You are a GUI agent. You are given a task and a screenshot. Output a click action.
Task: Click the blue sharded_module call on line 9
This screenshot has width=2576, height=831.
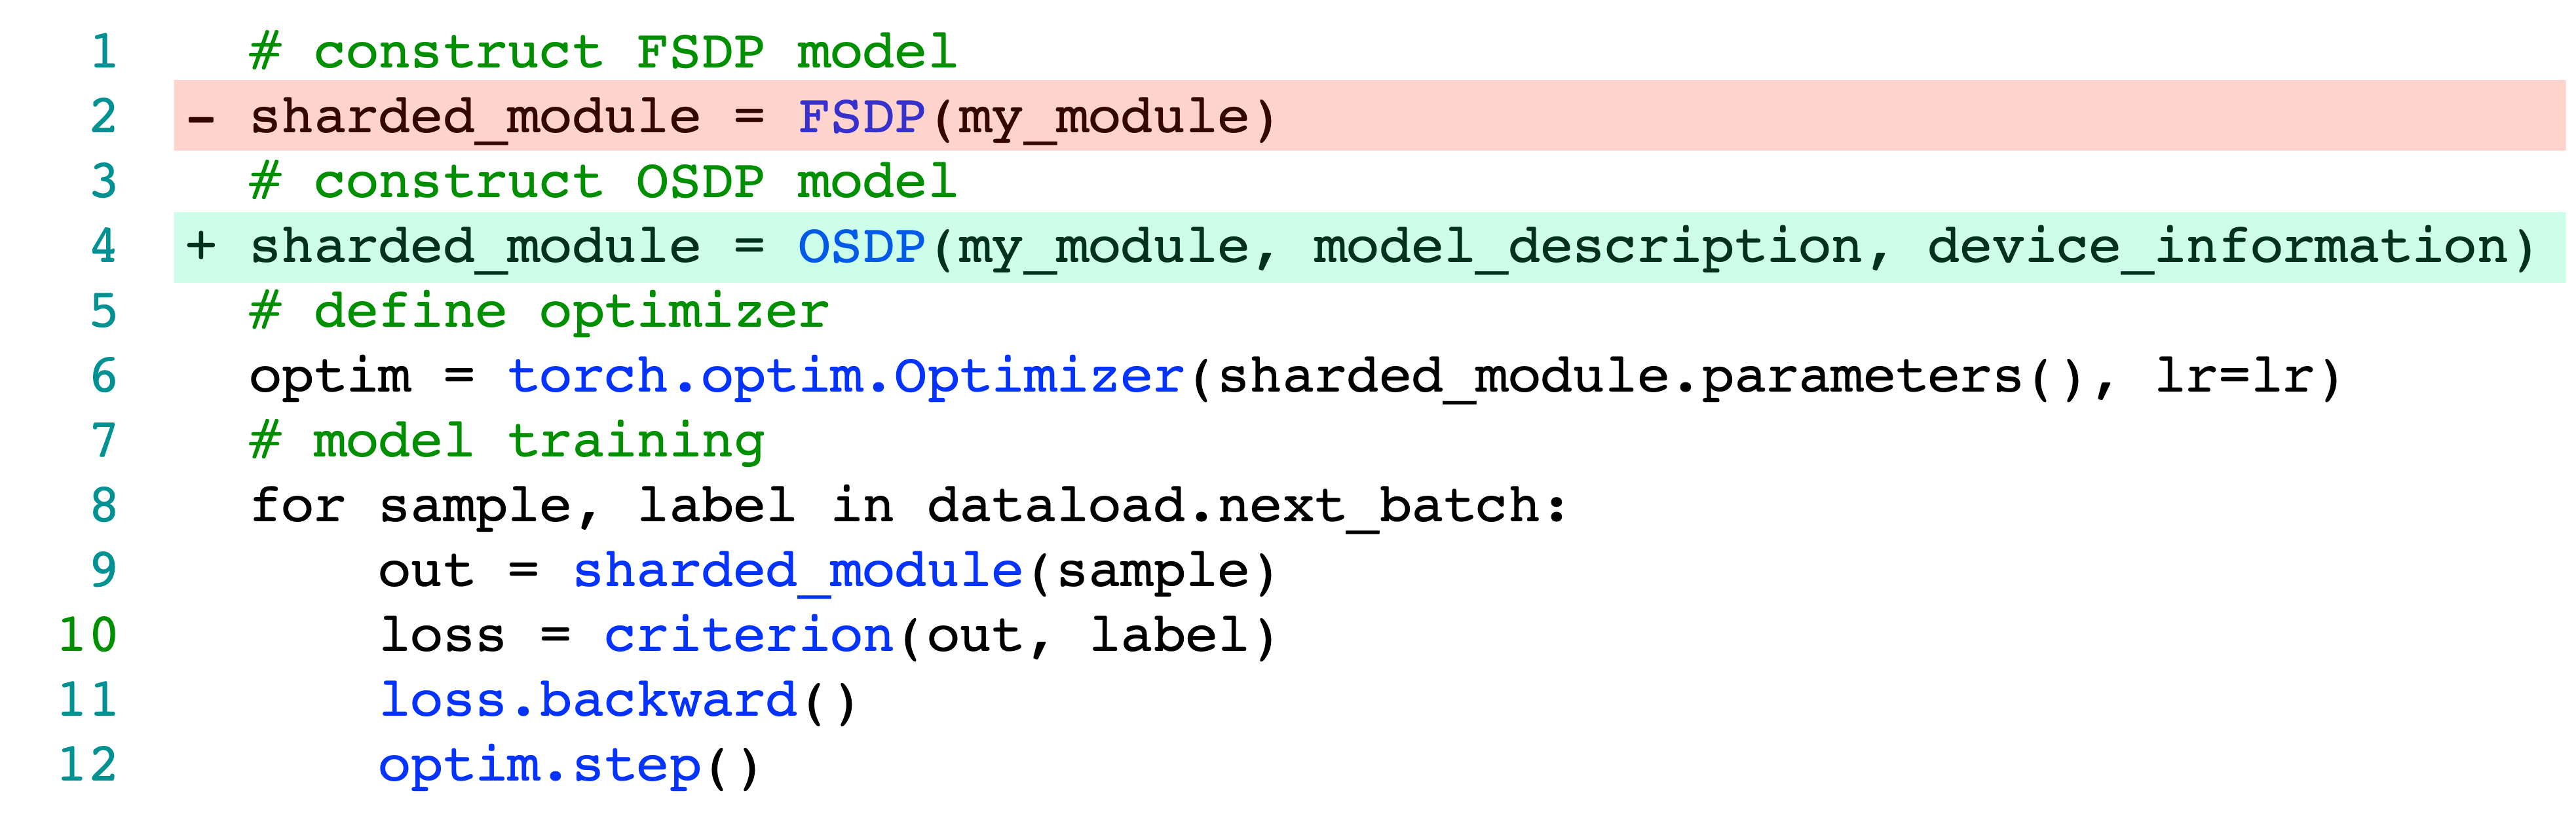[x=797, y=572]
